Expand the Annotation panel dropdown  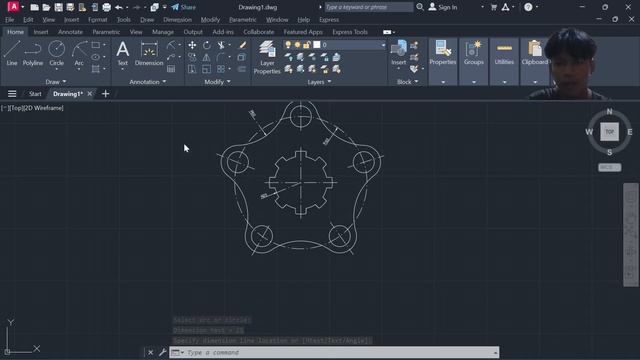148,82
